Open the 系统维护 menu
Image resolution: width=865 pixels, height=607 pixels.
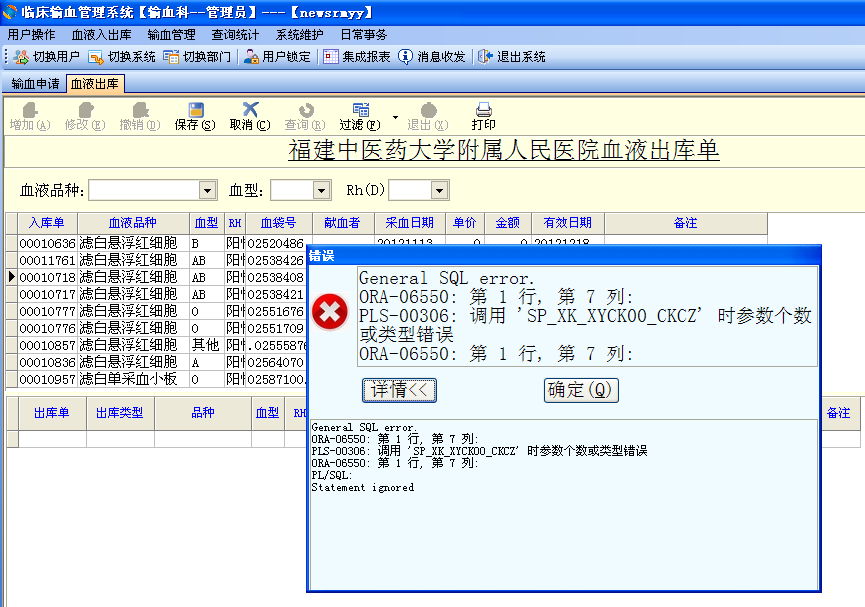[x=300, y=35]
